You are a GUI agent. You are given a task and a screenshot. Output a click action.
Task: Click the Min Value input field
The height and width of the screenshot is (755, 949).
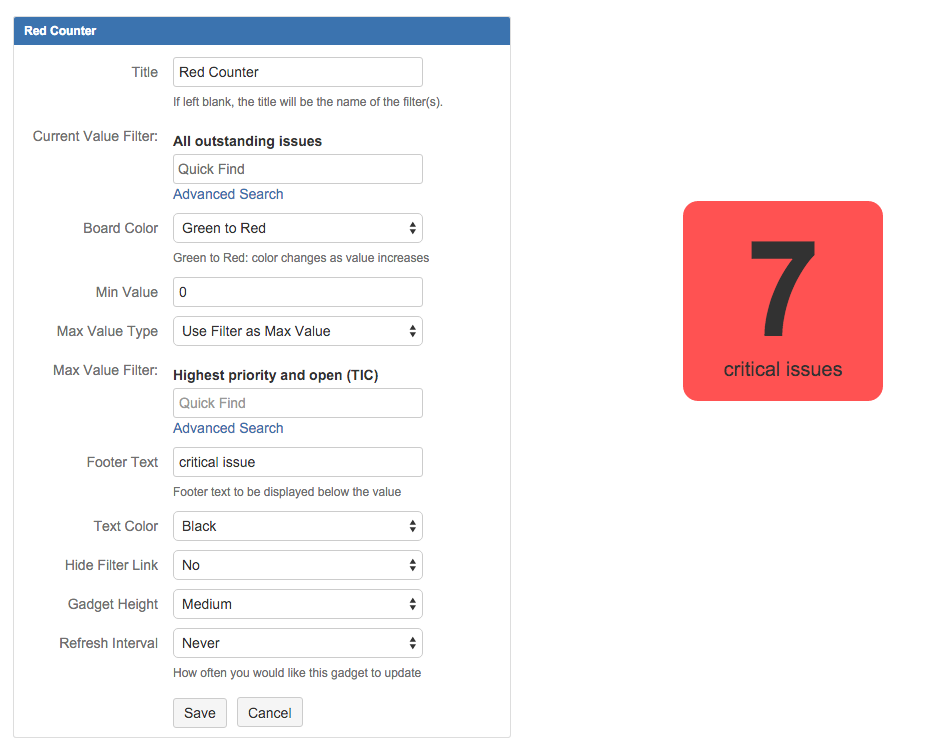point(297,292)
